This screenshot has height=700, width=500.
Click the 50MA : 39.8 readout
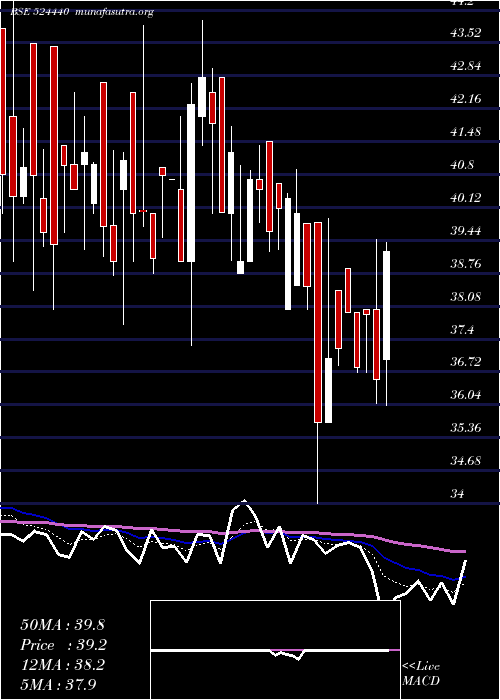pyautogui.click(x=62, y=625)
